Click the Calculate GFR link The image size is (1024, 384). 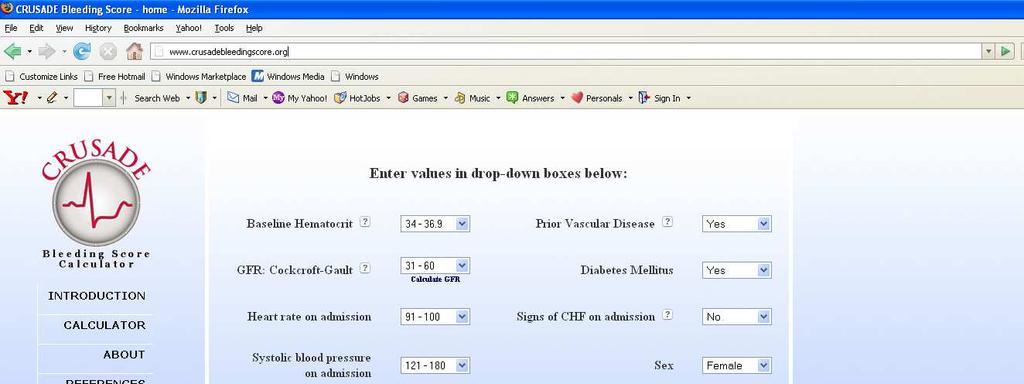point(435,279)
